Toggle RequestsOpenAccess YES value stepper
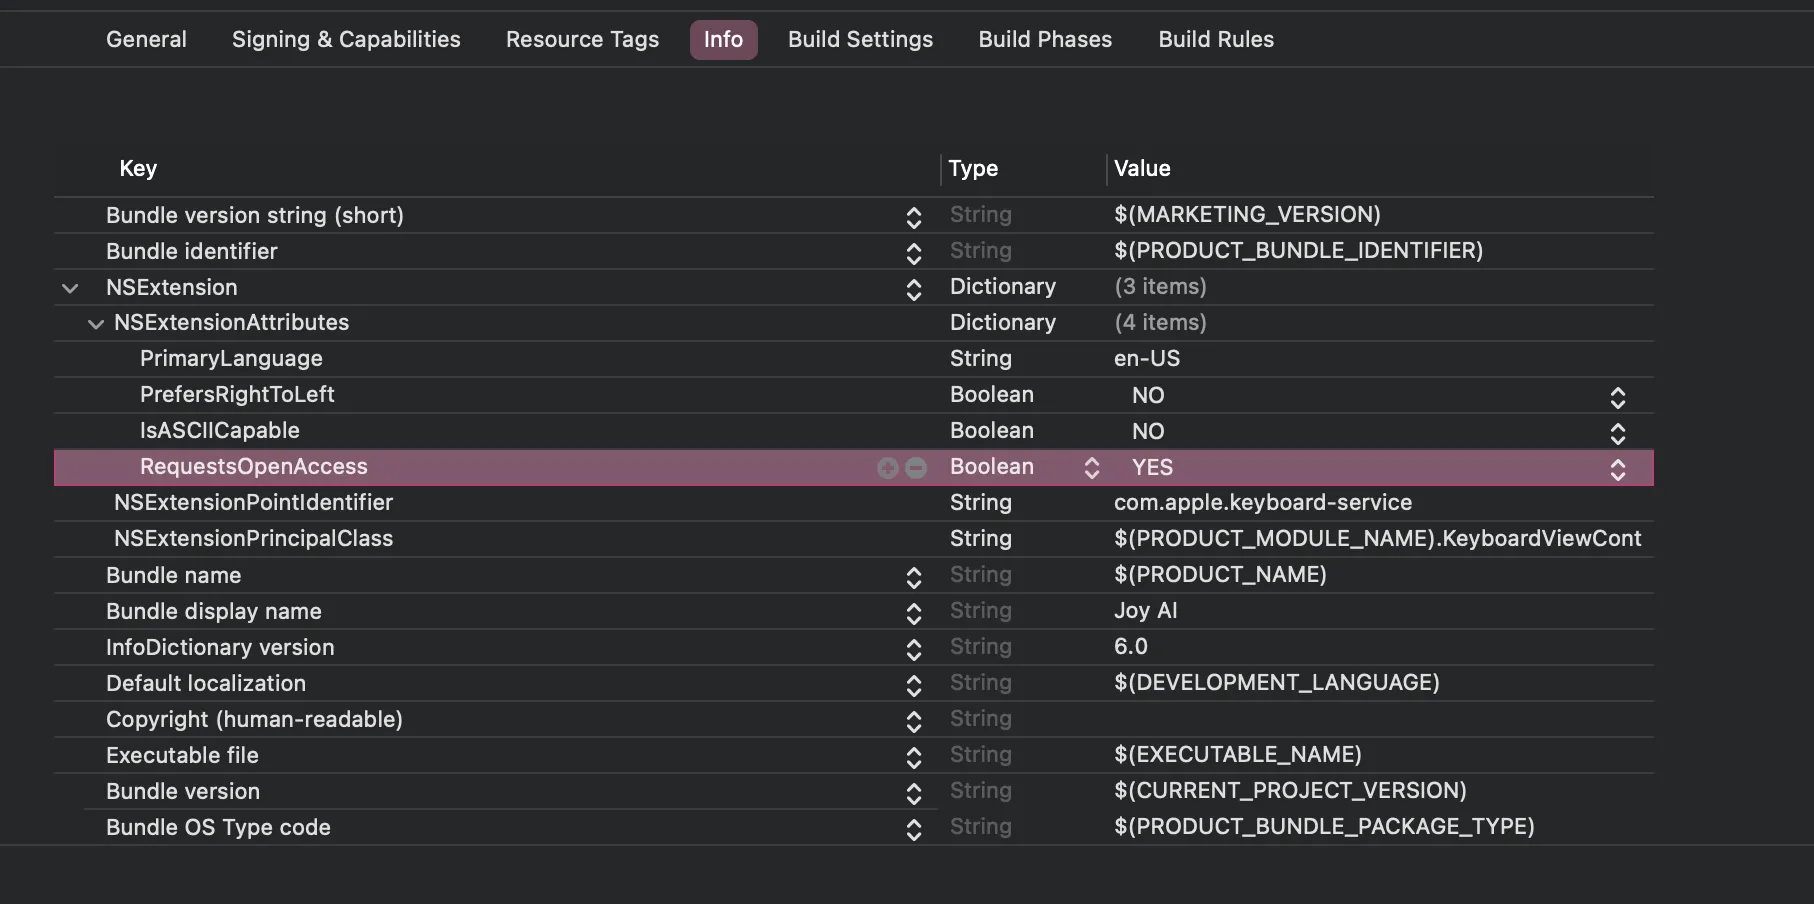Viewport: 1814px width, 904px height. pos(1617,469)
